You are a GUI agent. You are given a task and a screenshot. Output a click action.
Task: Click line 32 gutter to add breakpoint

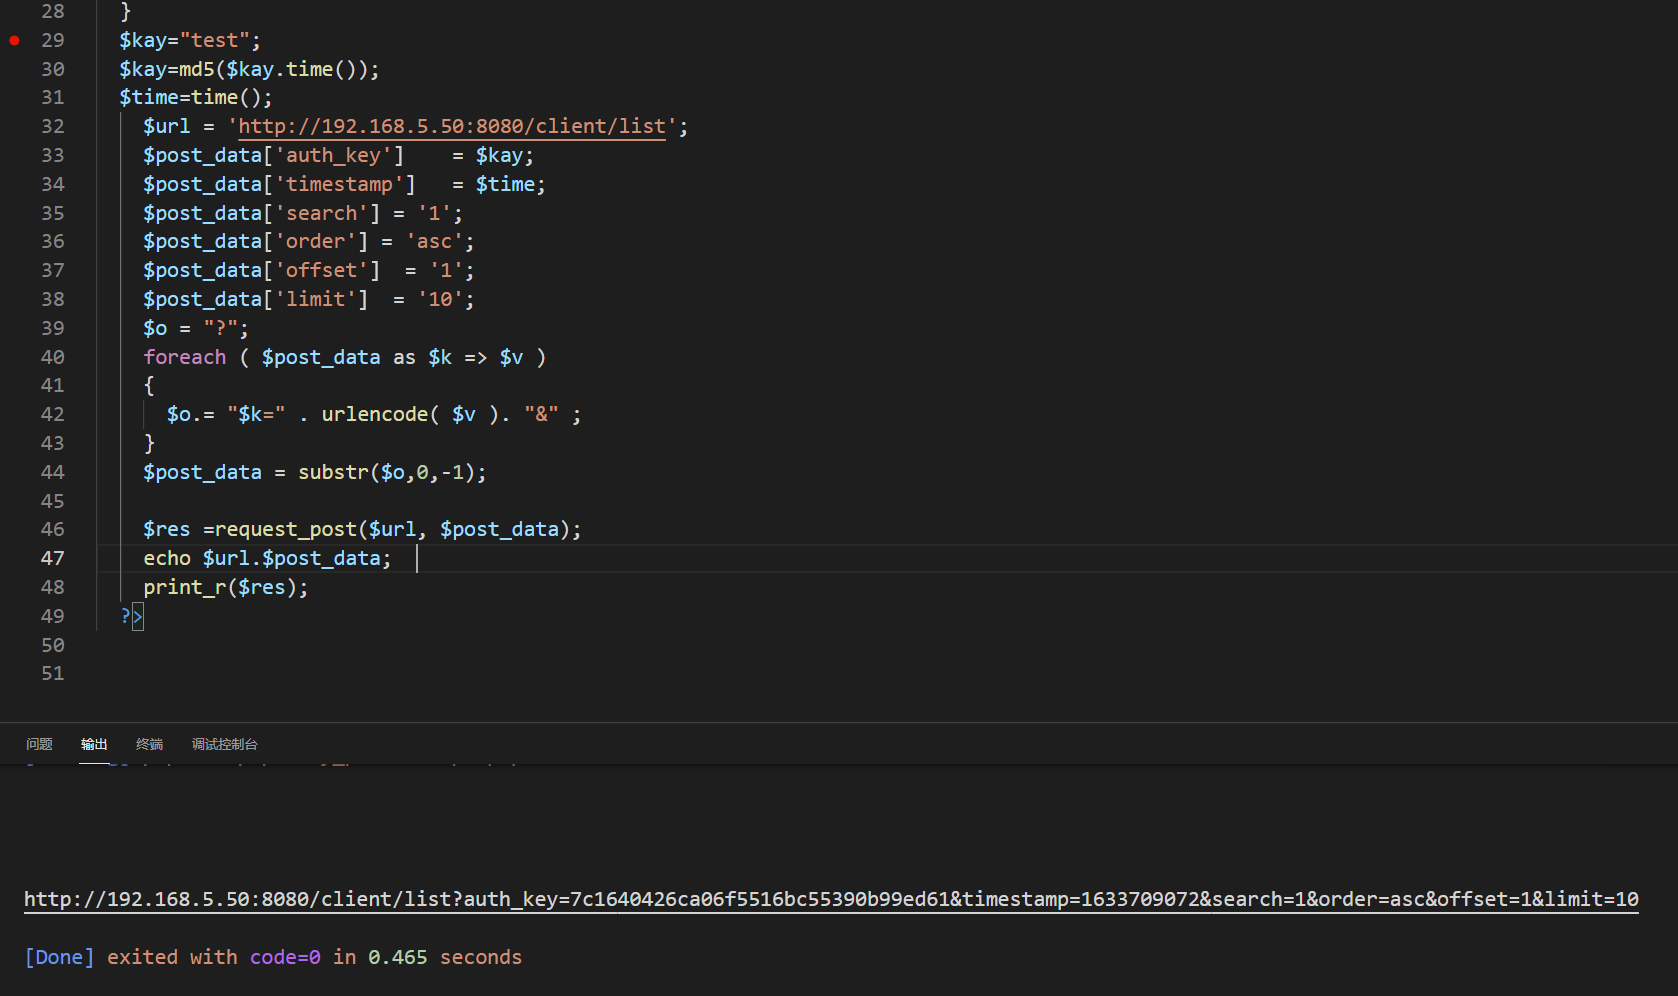[x=14, y=126]
